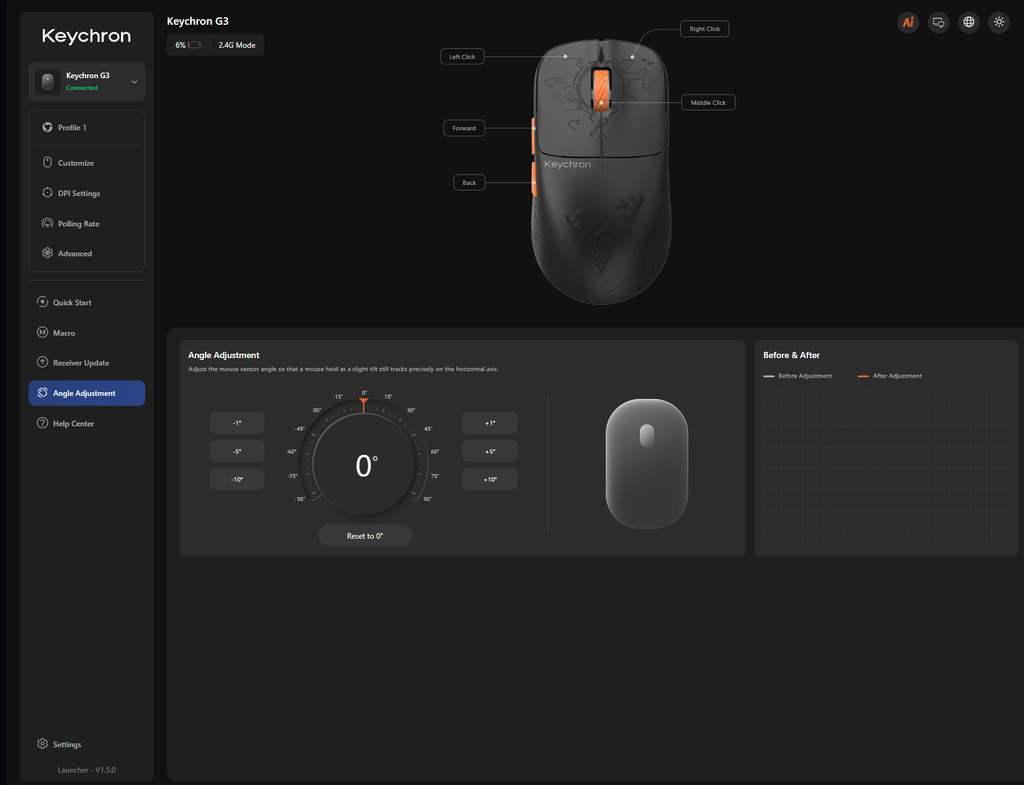Screen dimensions: 1024x785
Task: Click the 2.4G Mode indicator
Action: (x=237, y=45)
